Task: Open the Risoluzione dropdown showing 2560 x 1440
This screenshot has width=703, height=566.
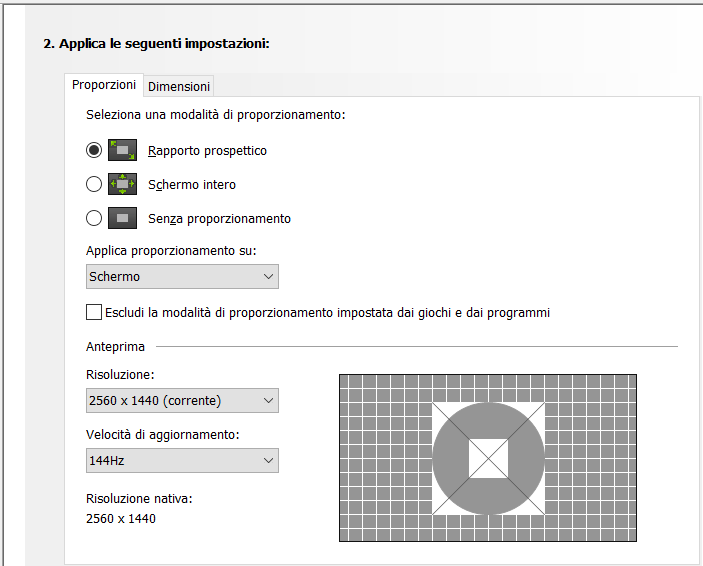Action: 182,401
